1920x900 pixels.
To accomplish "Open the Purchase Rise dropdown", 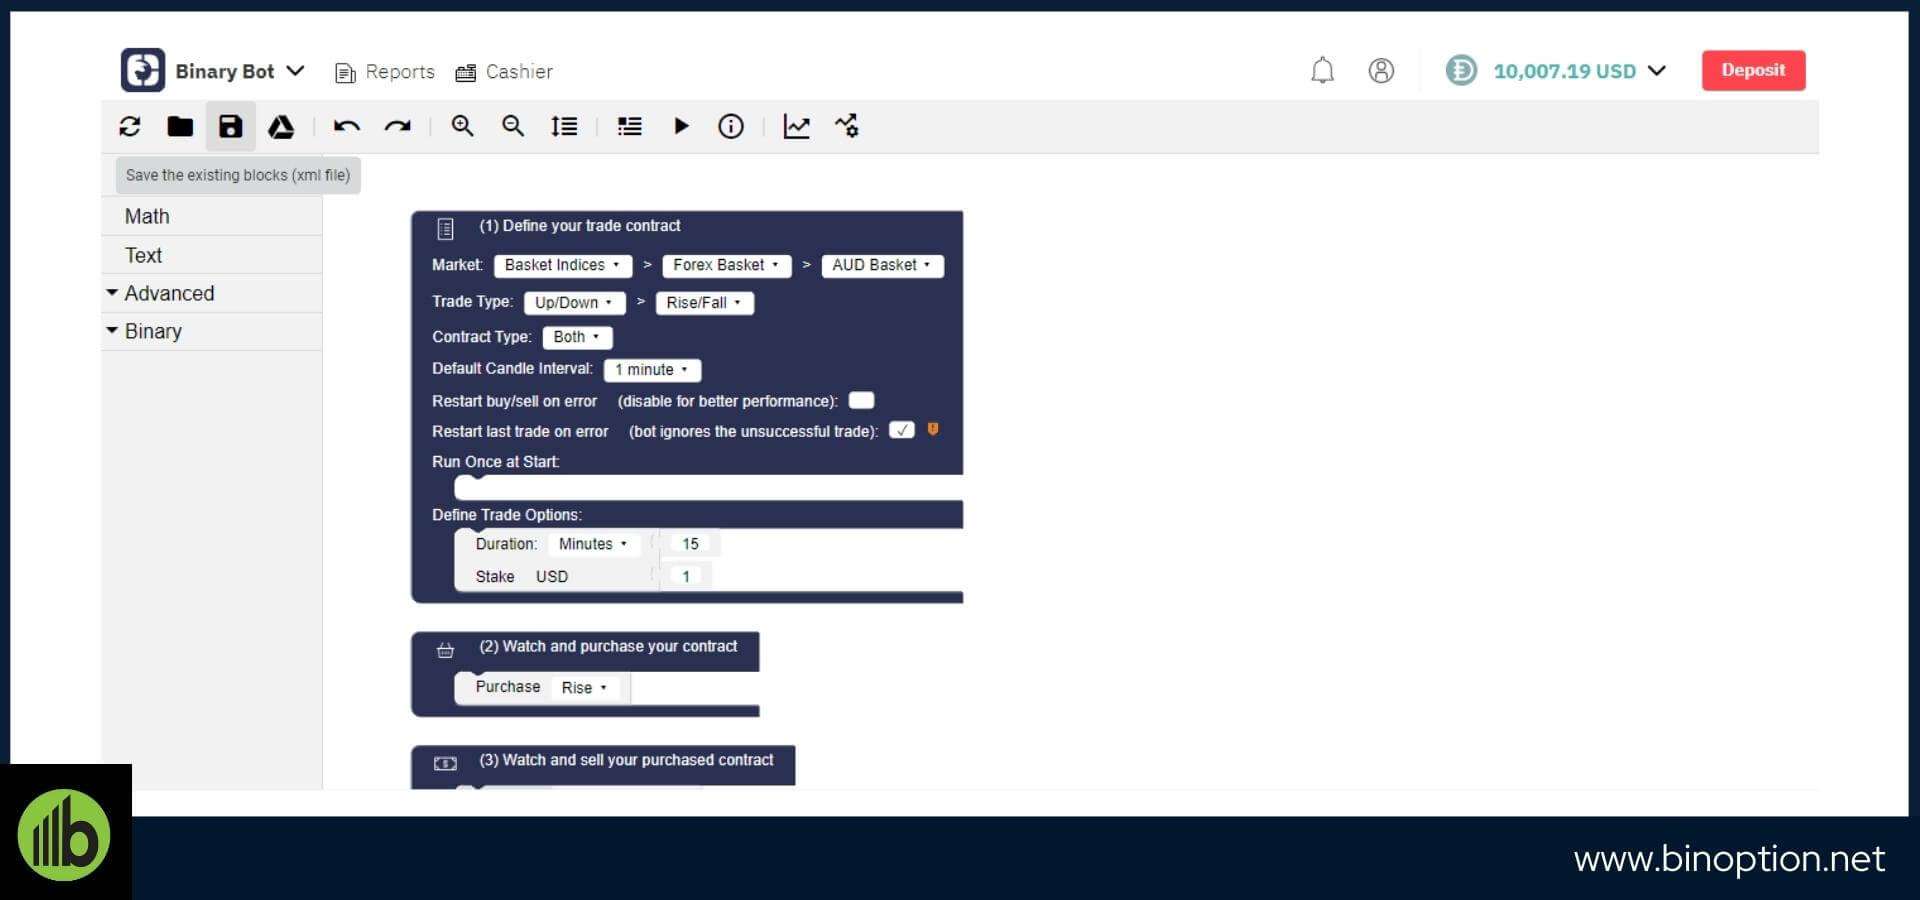I will 584,688.
